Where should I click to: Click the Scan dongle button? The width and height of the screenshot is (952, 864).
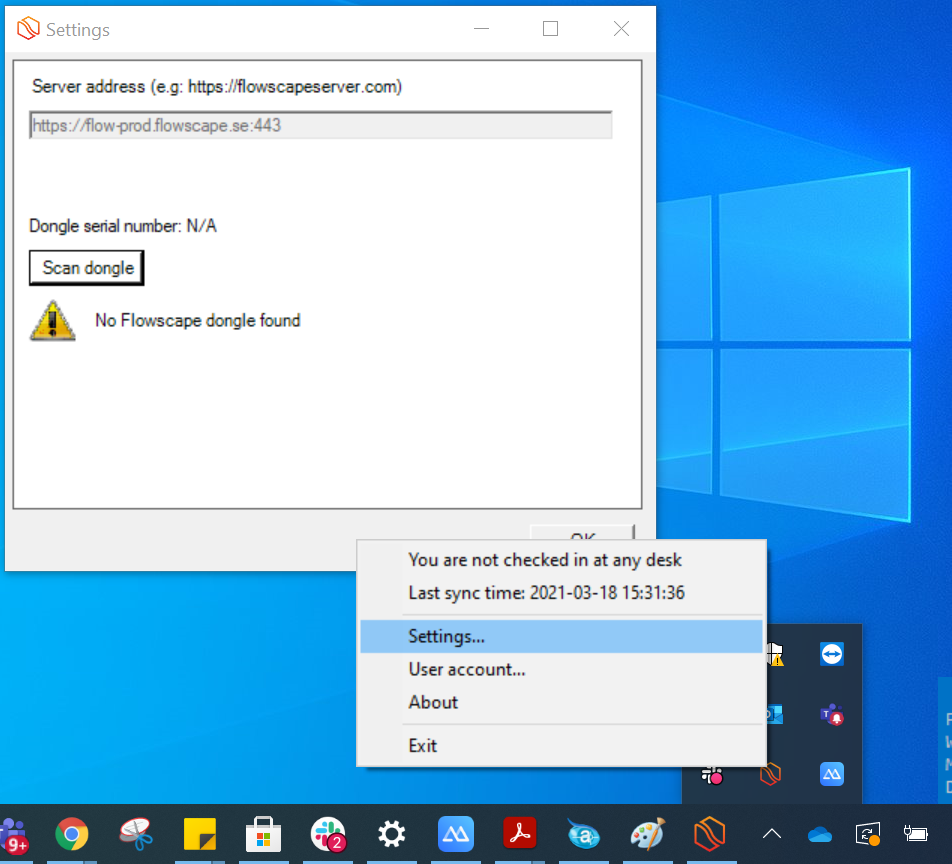87,268
